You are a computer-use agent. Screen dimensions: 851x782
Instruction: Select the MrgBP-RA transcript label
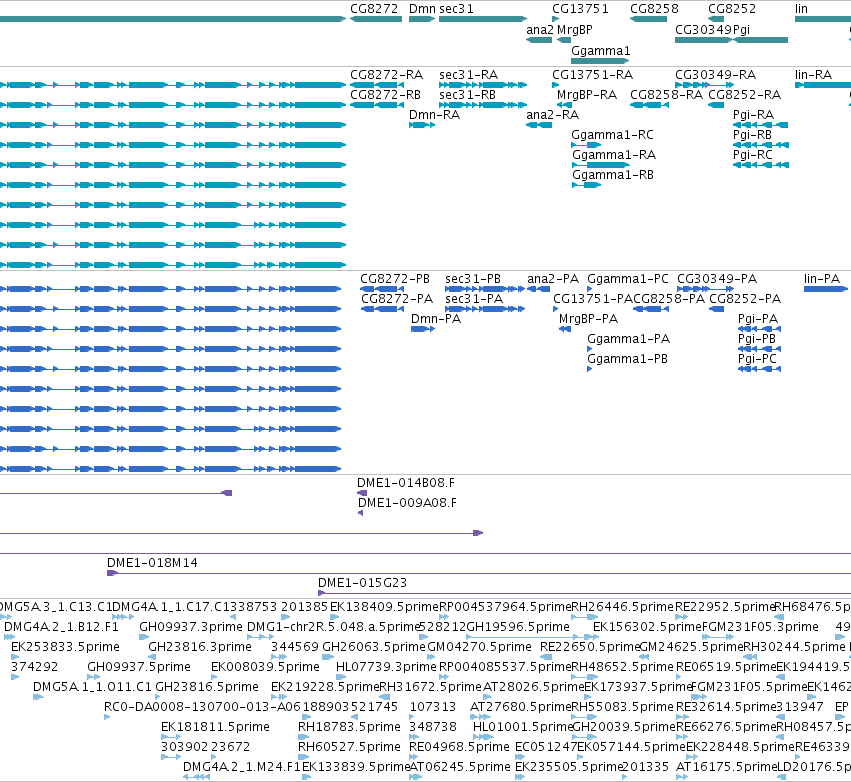pos(587,94)
